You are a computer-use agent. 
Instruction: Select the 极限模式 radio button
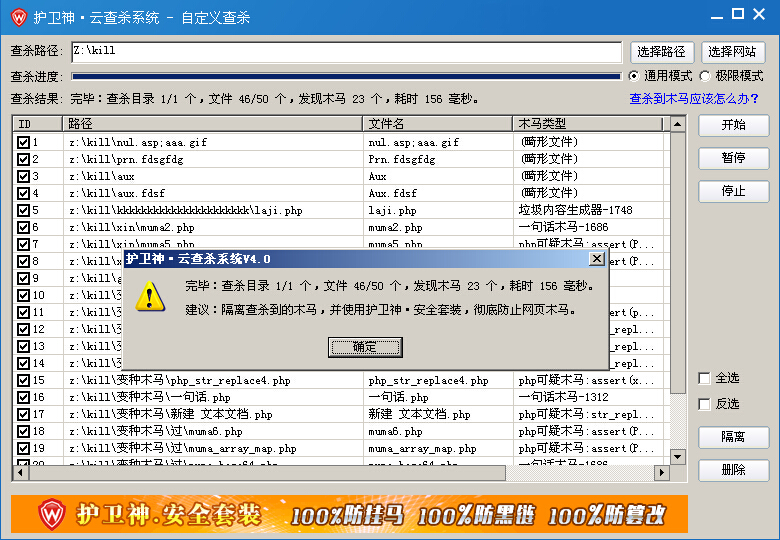click(x=705, y=76)
